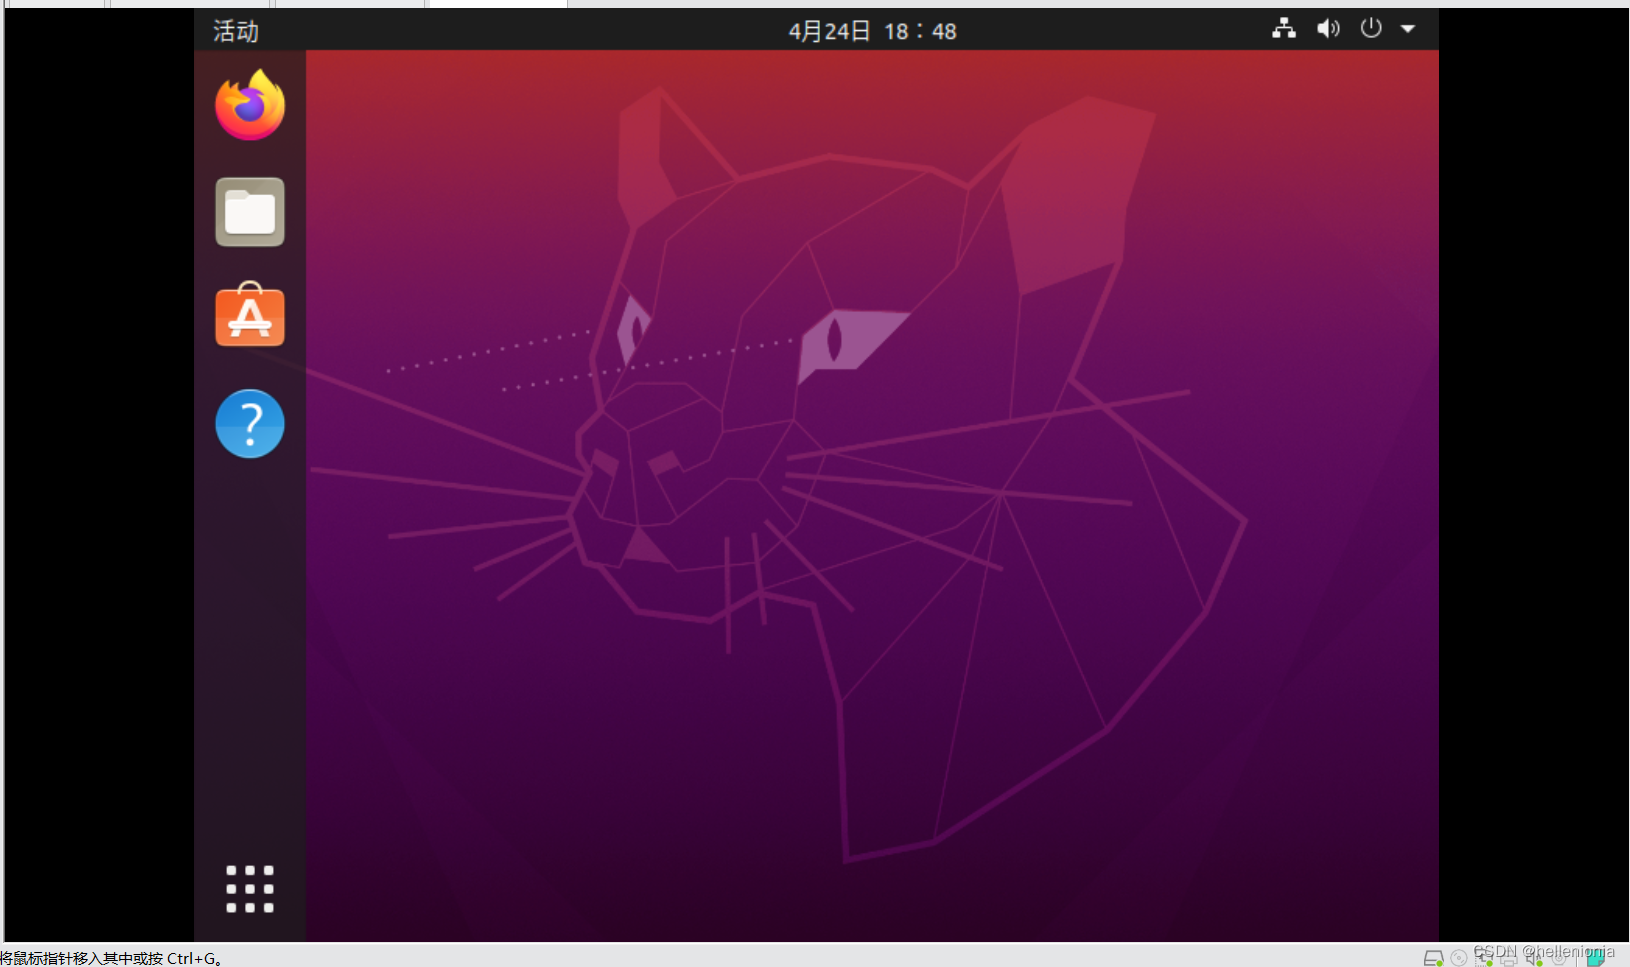Open the Activities overview
The image size is (1630, 967).
point(234,31)
